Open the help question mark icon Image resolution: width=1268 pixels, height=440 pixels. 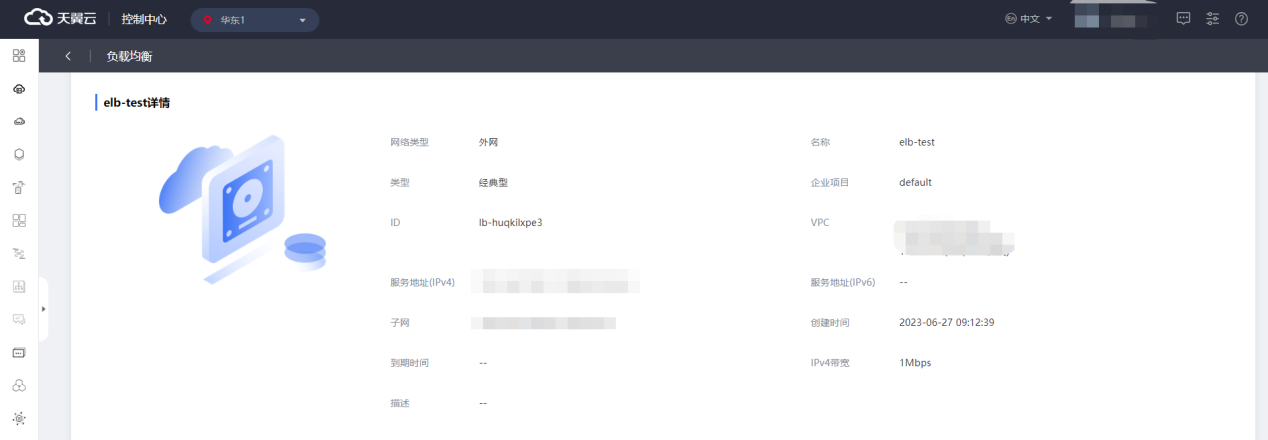1242,19
